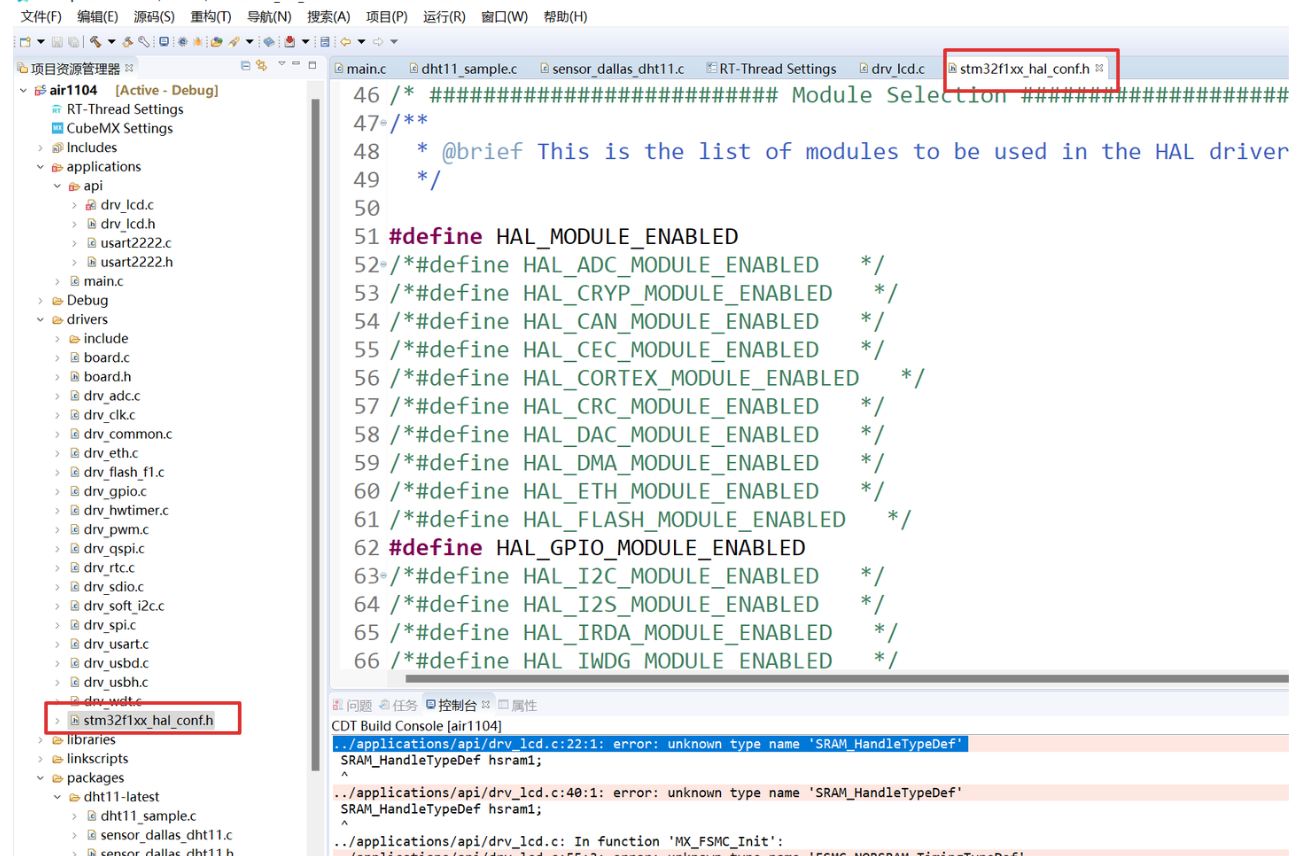Switch to the 问题 problems tab
The height and width of the screenshot is (856, 1307).
tap(352, 705)
